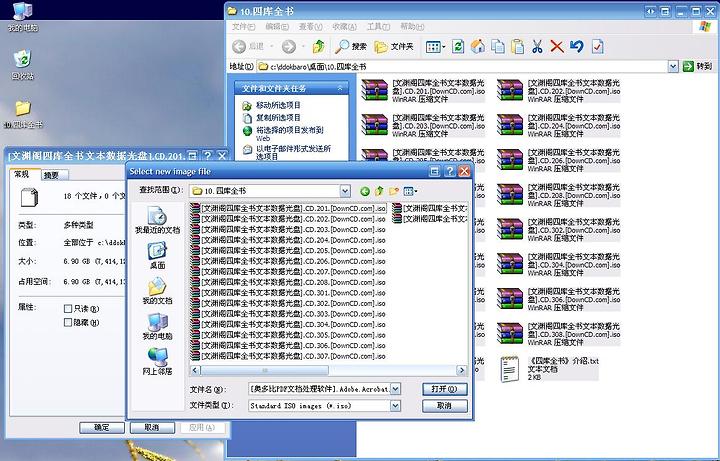Click the left scroll arrow in file list
Viewport: 720px width, 461px height.
[x=195, y=370]
